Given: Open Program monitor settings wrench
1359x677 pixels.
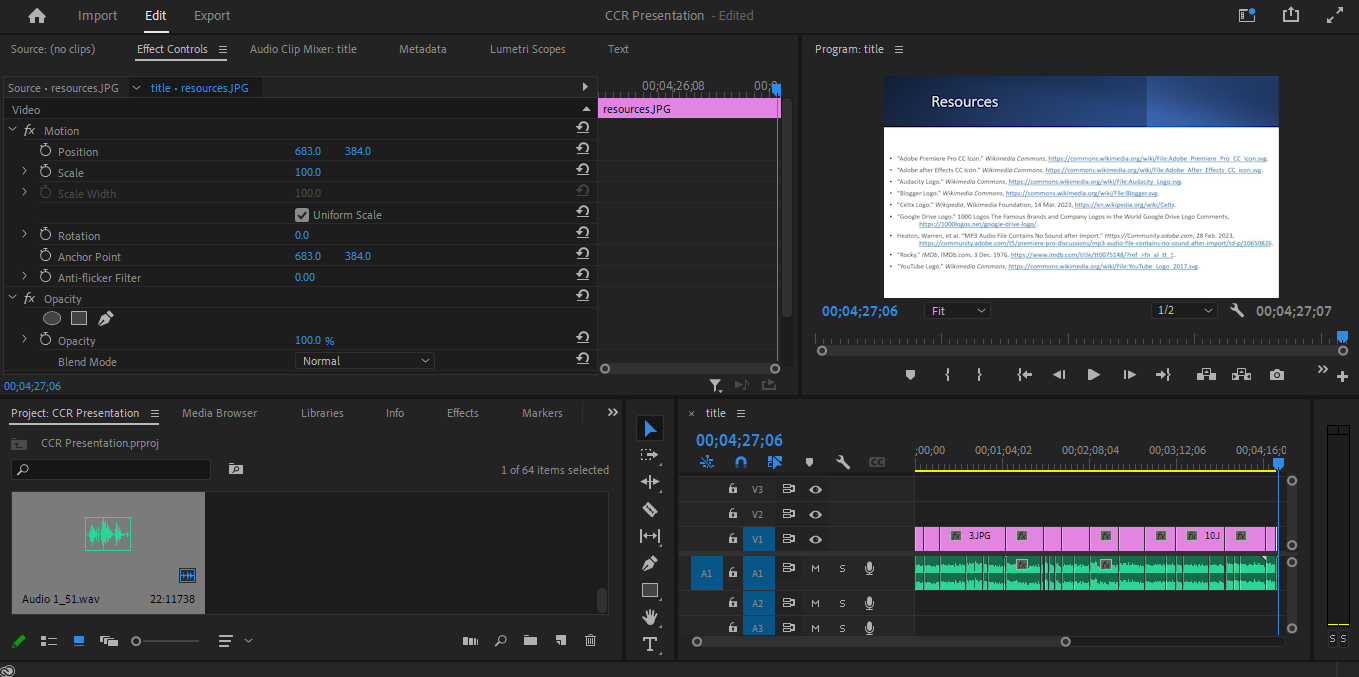Looking at the screenshot, I should (1237, 311).
